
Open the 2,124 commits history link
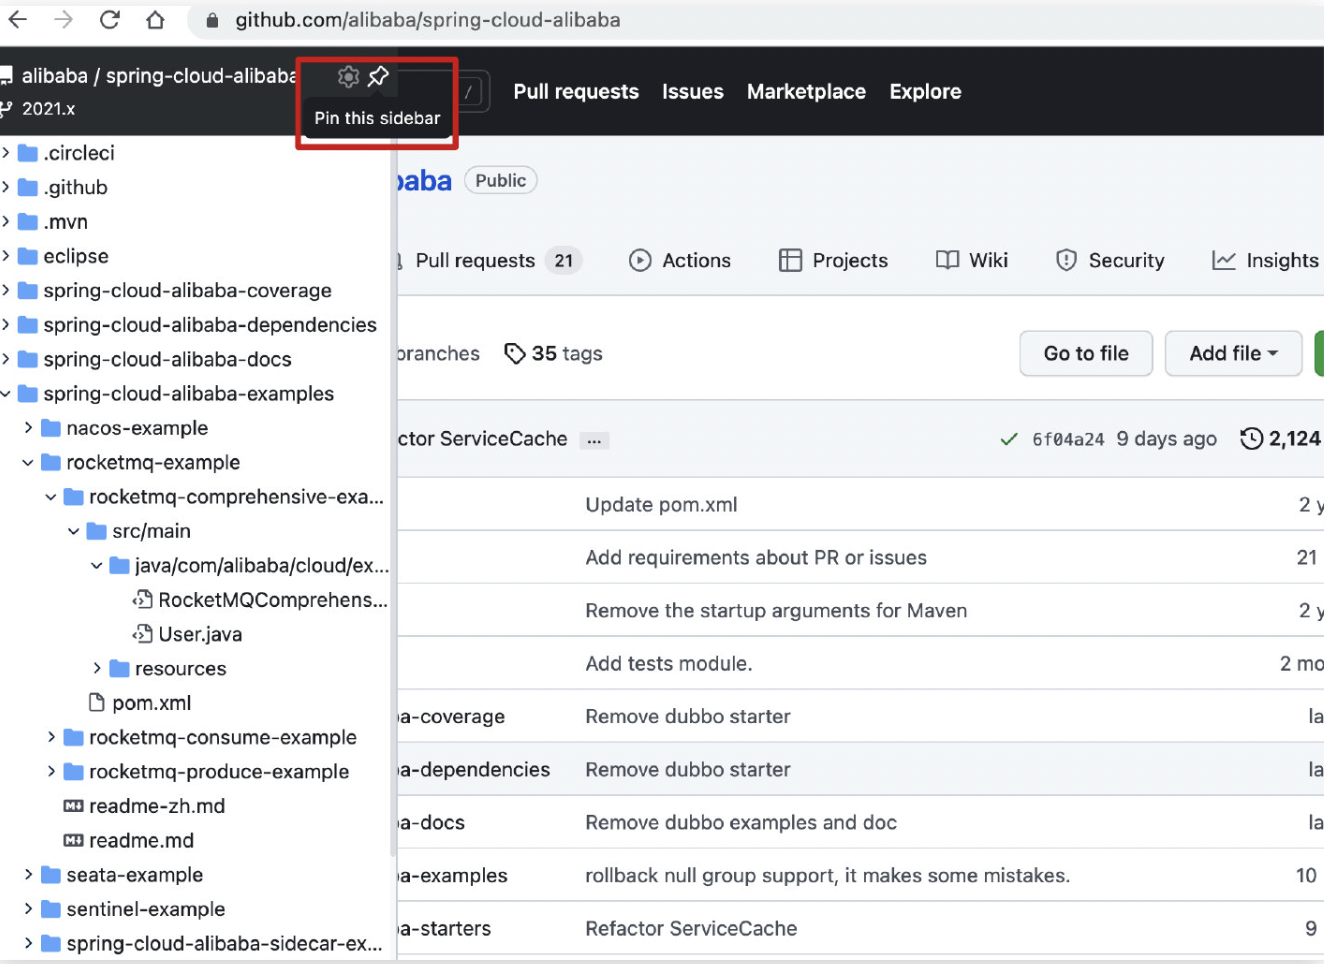1281,439
